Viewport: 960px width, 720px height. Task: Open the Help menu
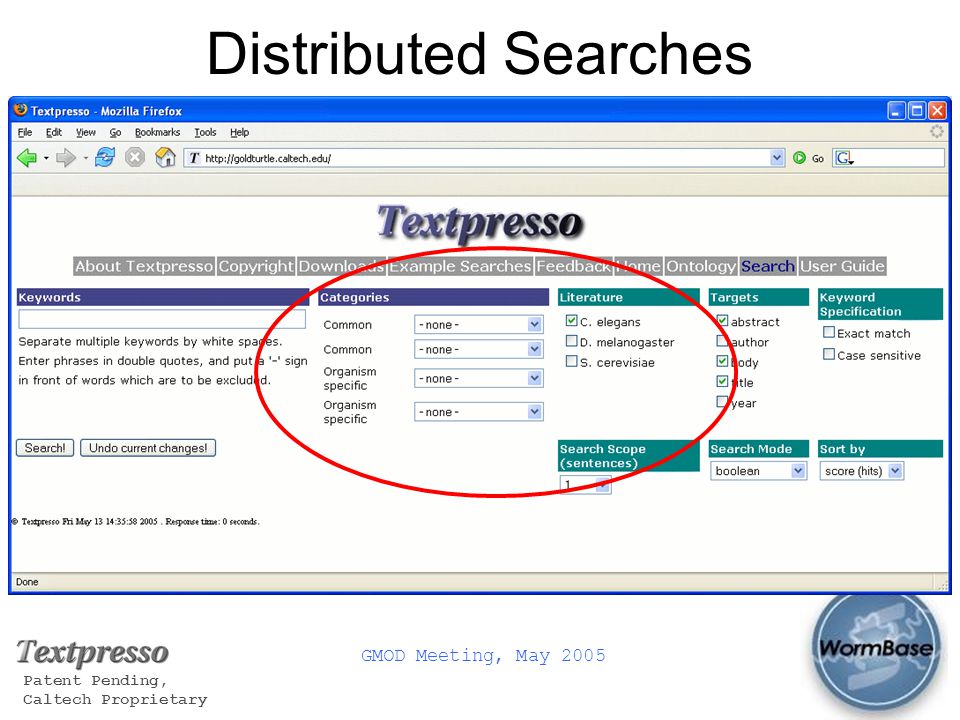(x=239, y=132)
